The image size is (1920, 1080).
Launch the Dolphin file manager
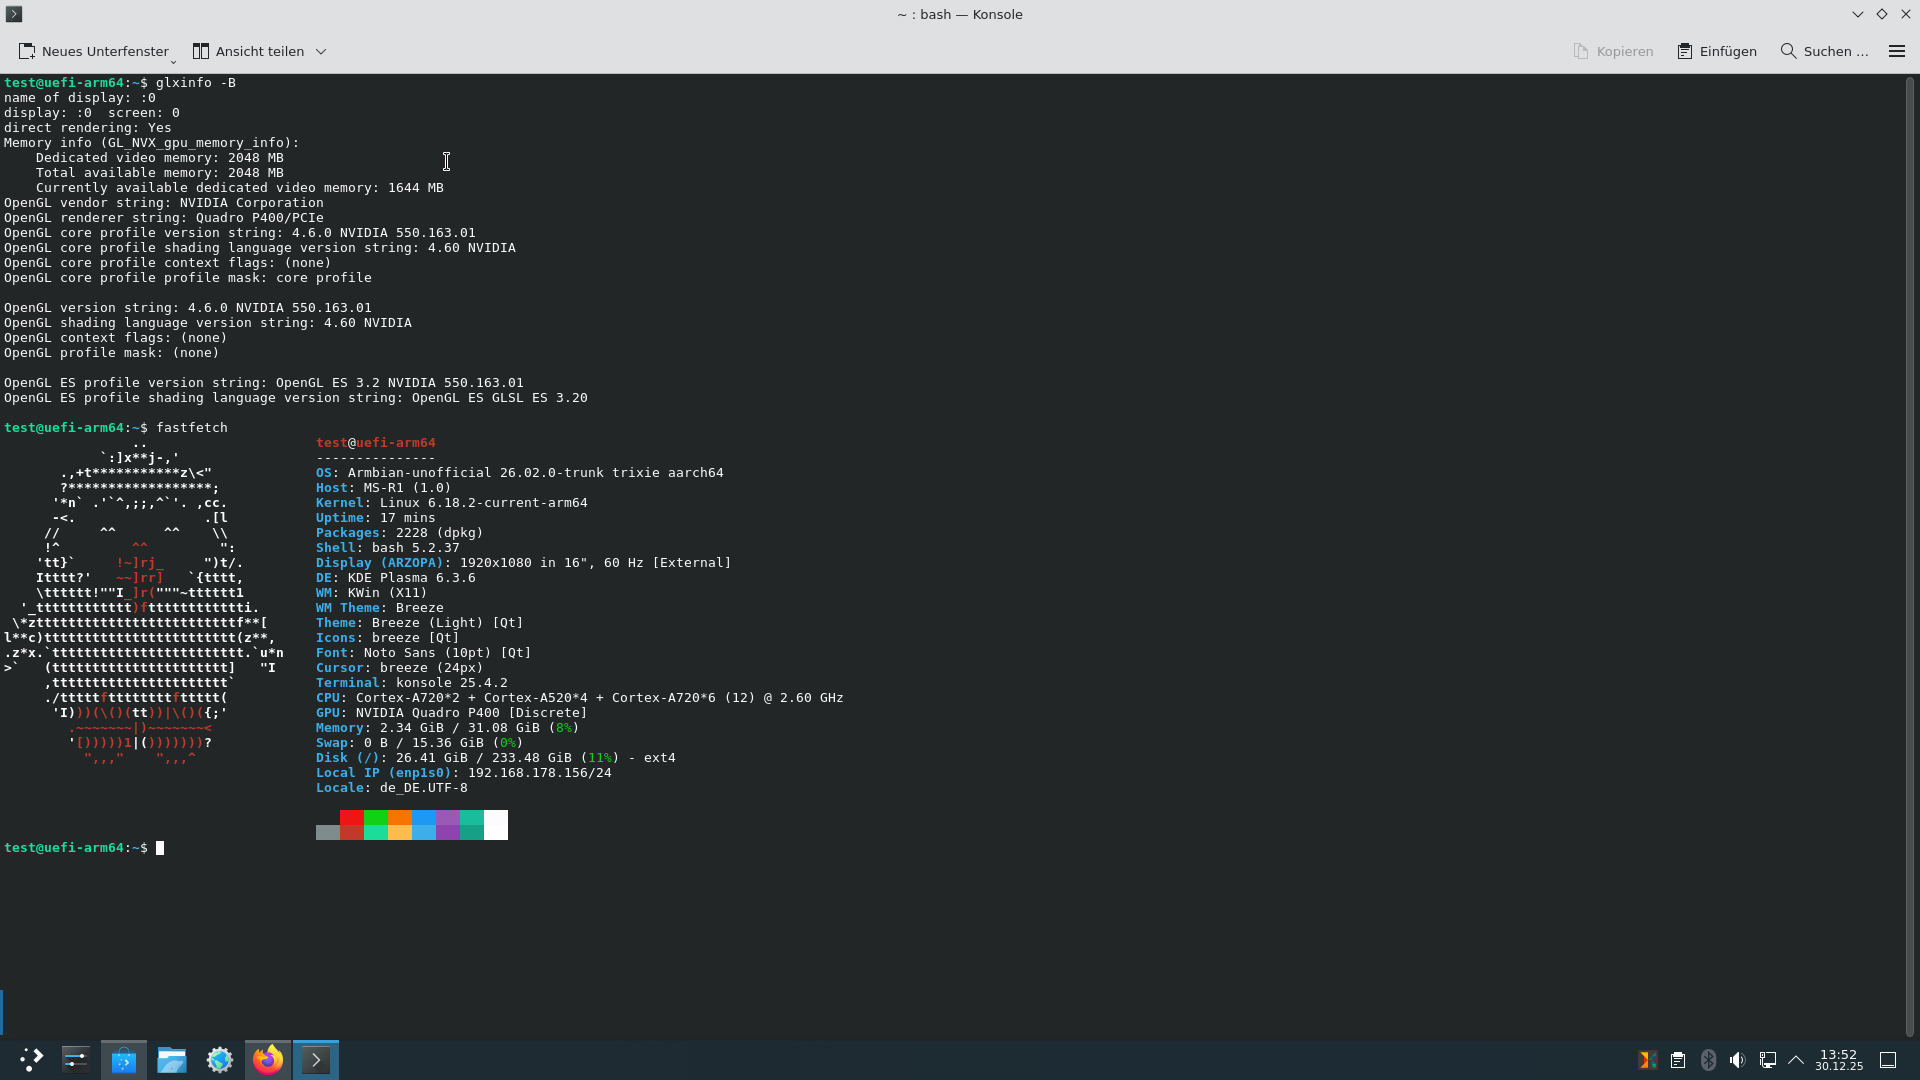[x=172, y=1059]
